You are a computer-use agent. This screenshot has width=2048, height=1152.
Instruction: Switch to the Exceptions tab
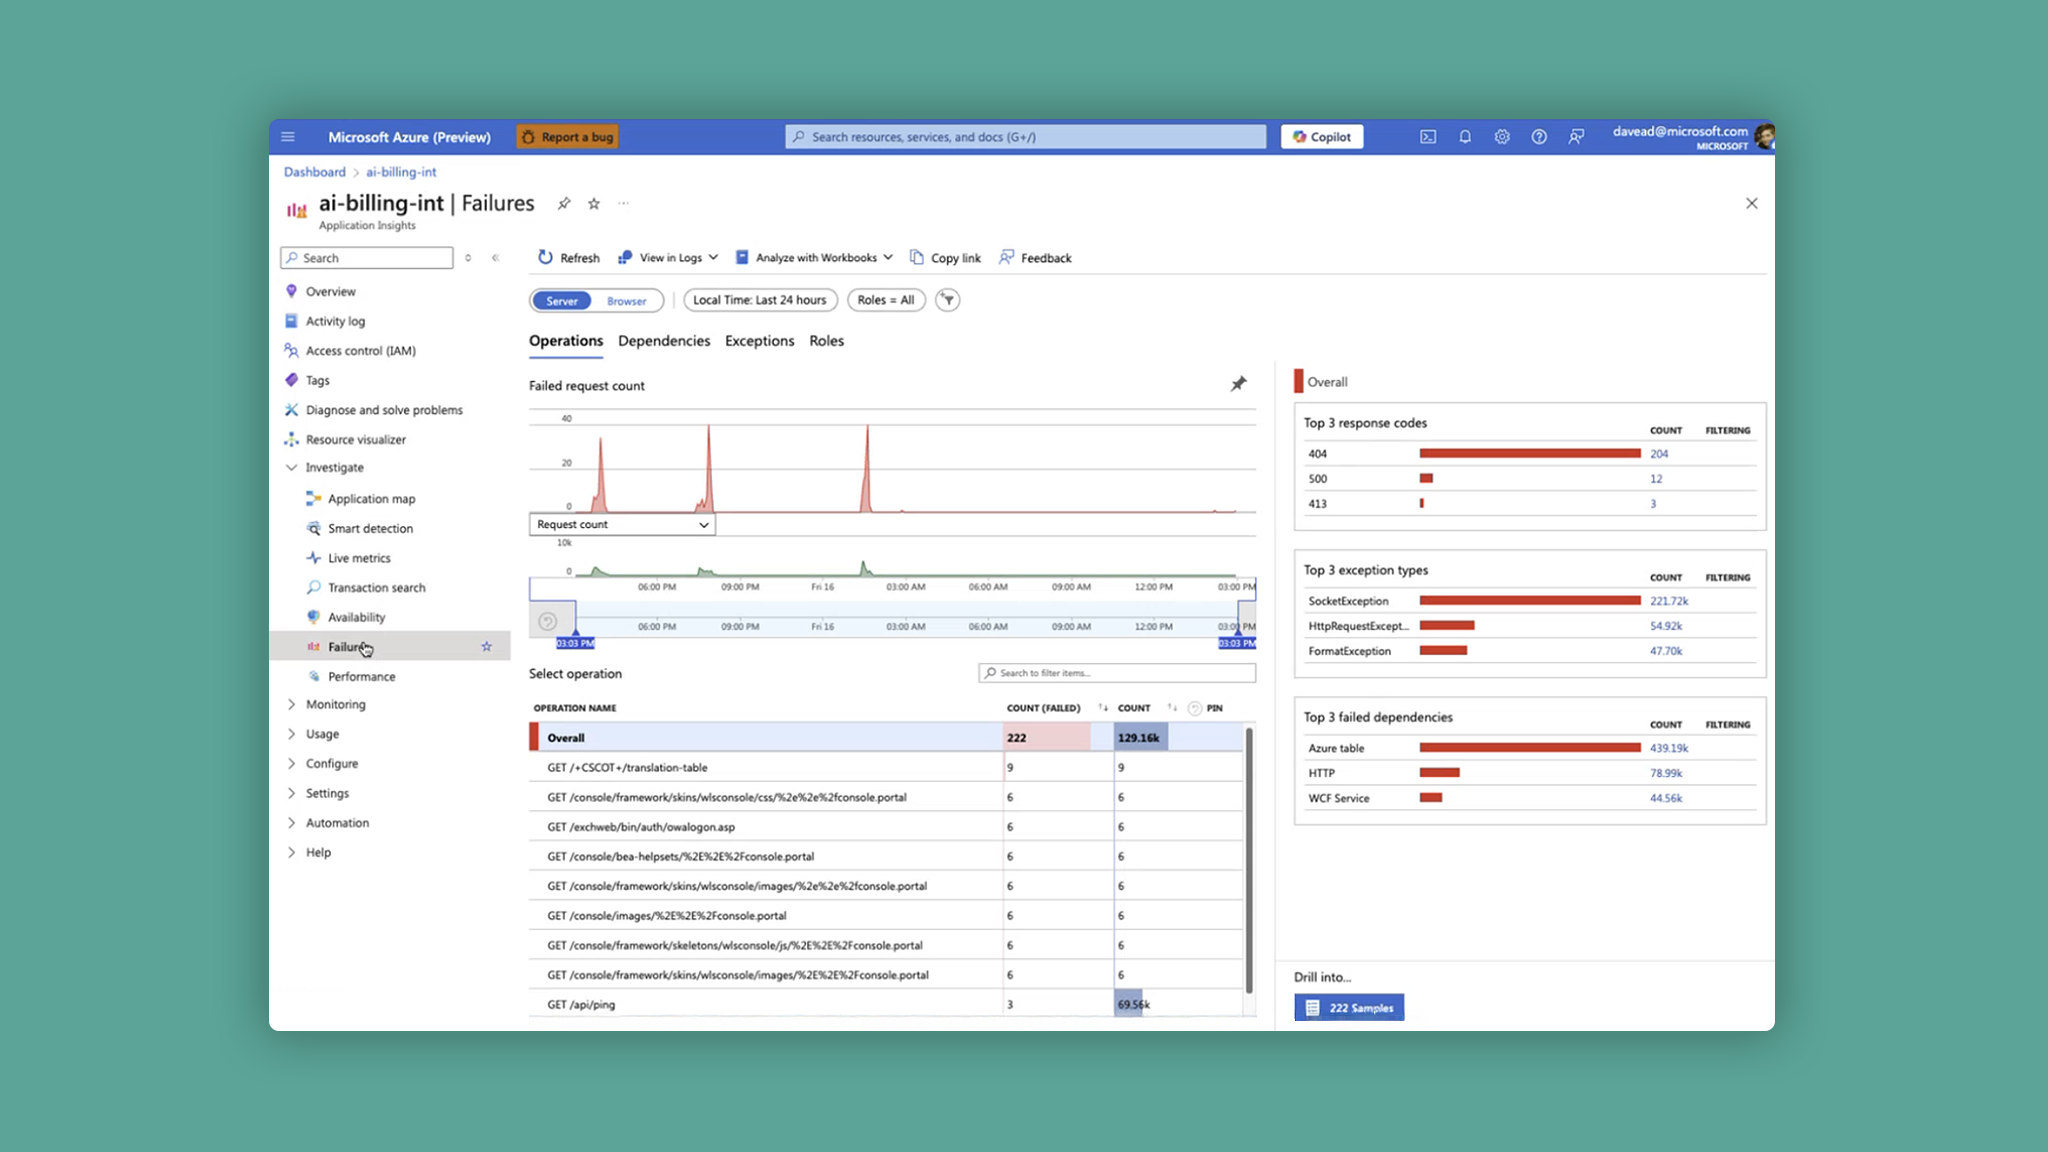coord(759,341)
